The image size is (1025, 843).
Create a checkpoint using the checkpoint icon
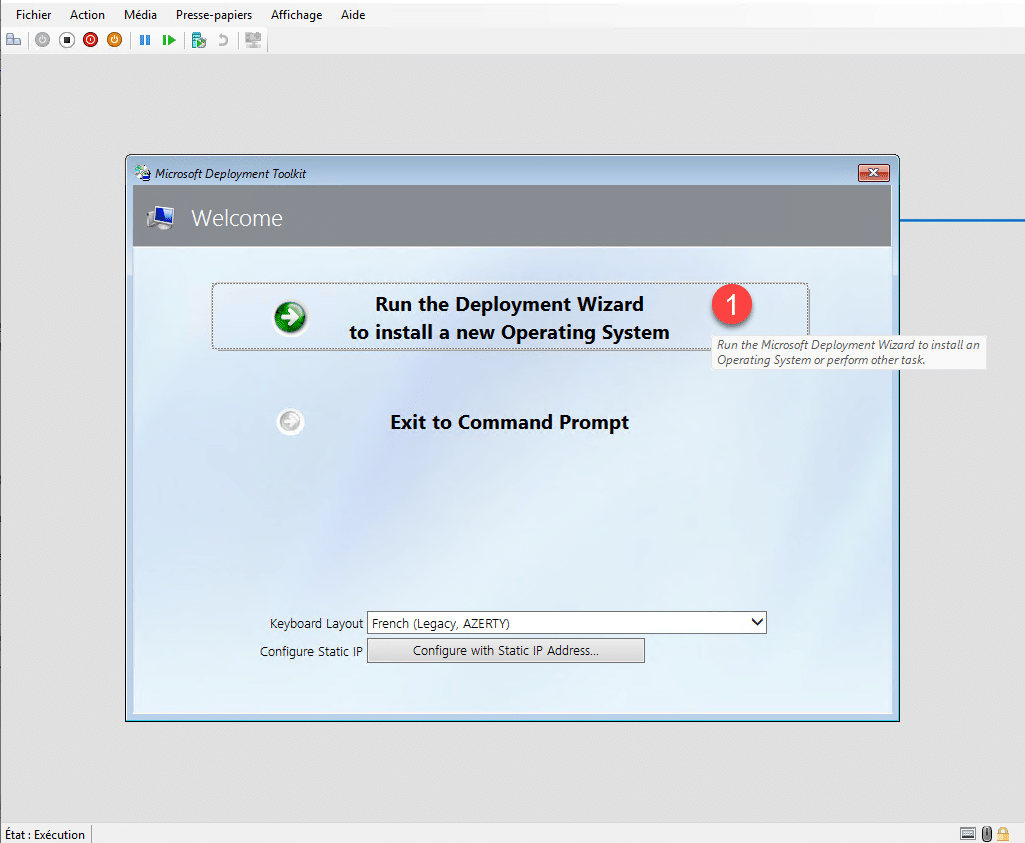(199, 40)
